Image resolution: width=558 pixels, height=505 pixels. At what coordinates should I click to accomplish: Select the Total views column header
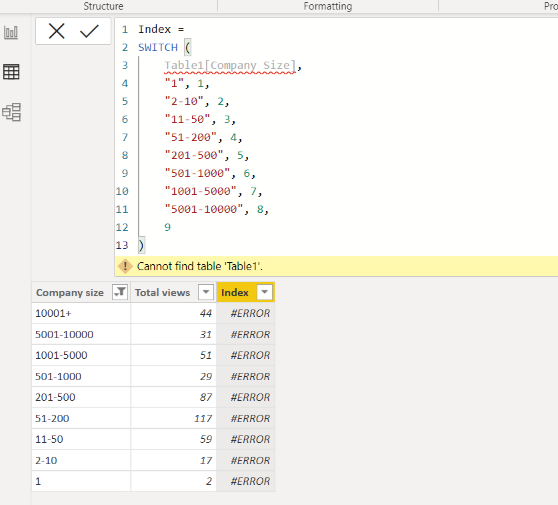[174, 292]
